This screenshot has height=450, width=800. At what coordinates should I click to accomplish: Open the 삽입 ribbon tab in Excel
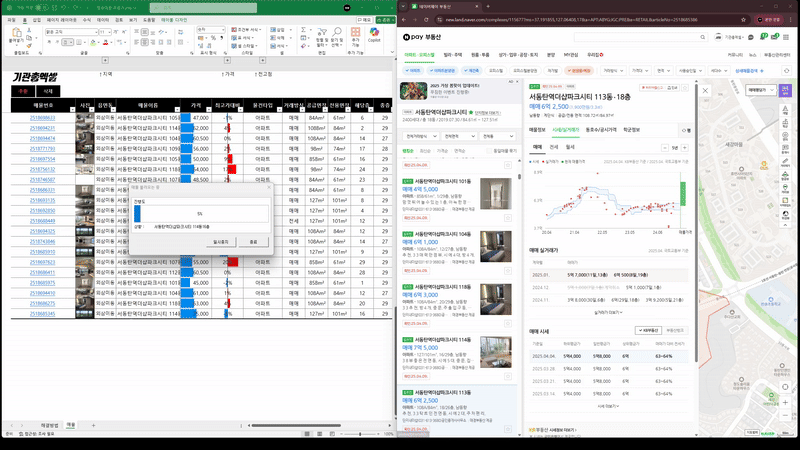(37, 20)
